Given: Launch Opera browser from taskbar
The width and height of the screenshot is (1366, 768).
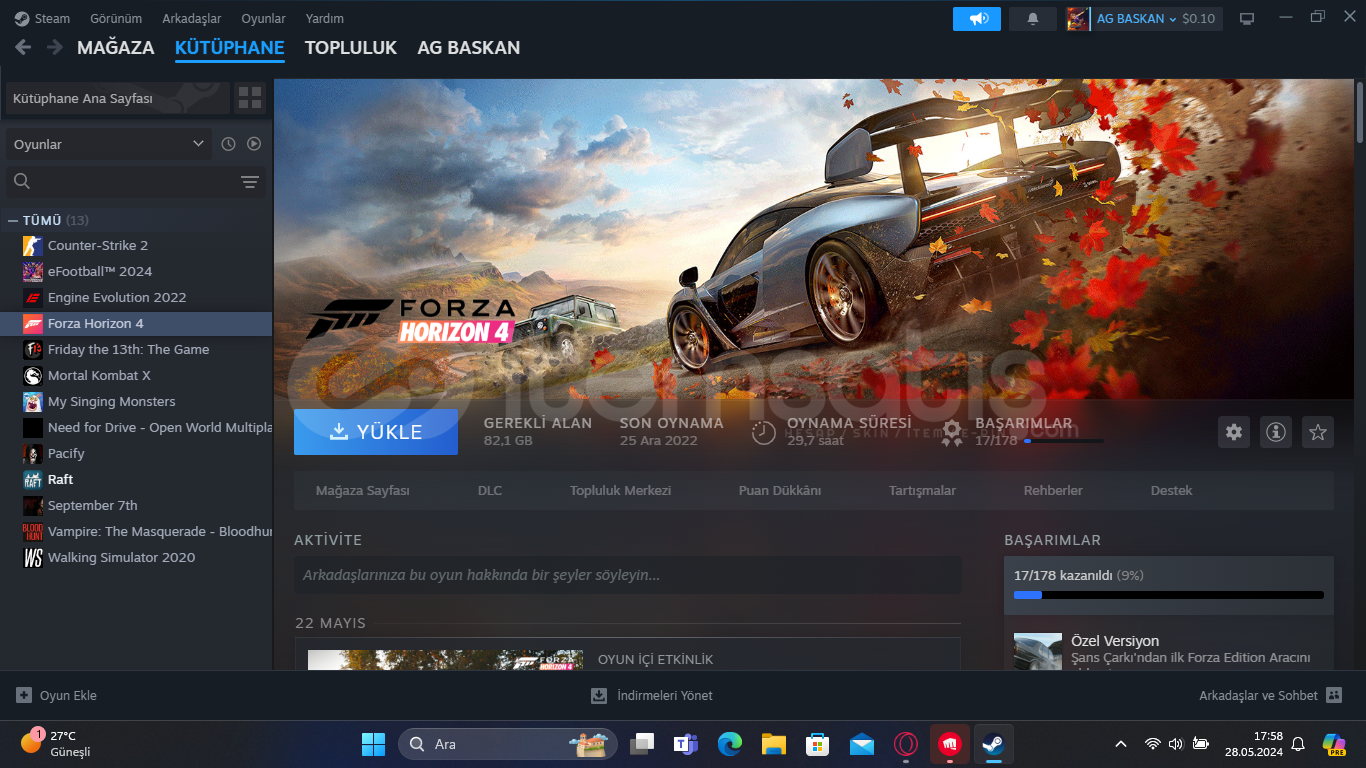Looking at the screenshot, I should click(906, 744).
